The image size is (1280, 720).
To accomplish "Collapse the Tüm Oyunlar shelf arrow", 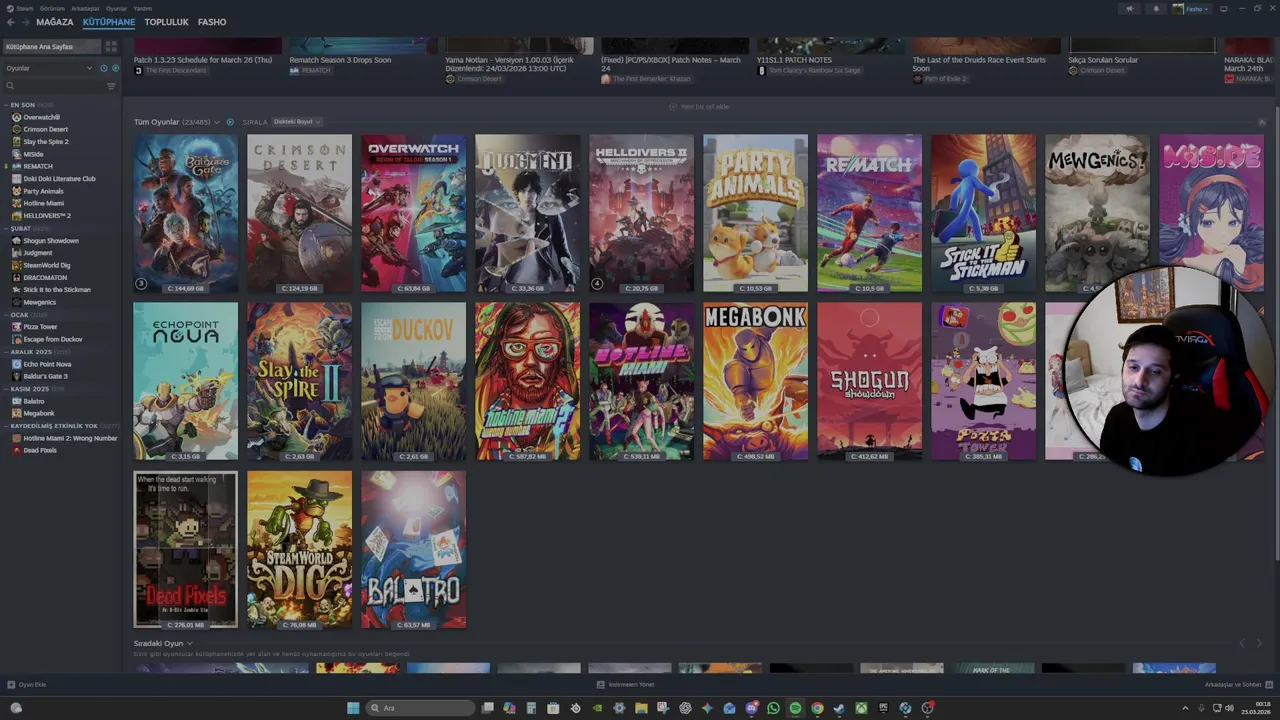I will [1260, 122].
